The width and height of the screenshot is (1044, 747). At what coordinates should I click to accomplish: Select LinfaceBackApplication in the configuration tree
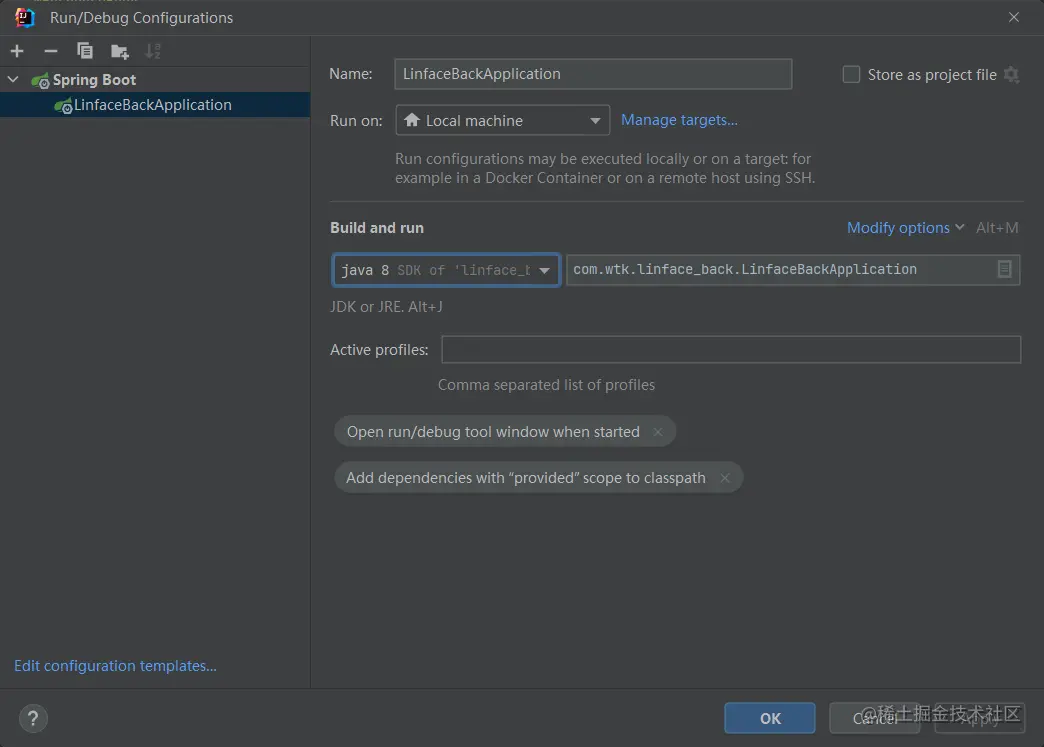tap(152, 105)
